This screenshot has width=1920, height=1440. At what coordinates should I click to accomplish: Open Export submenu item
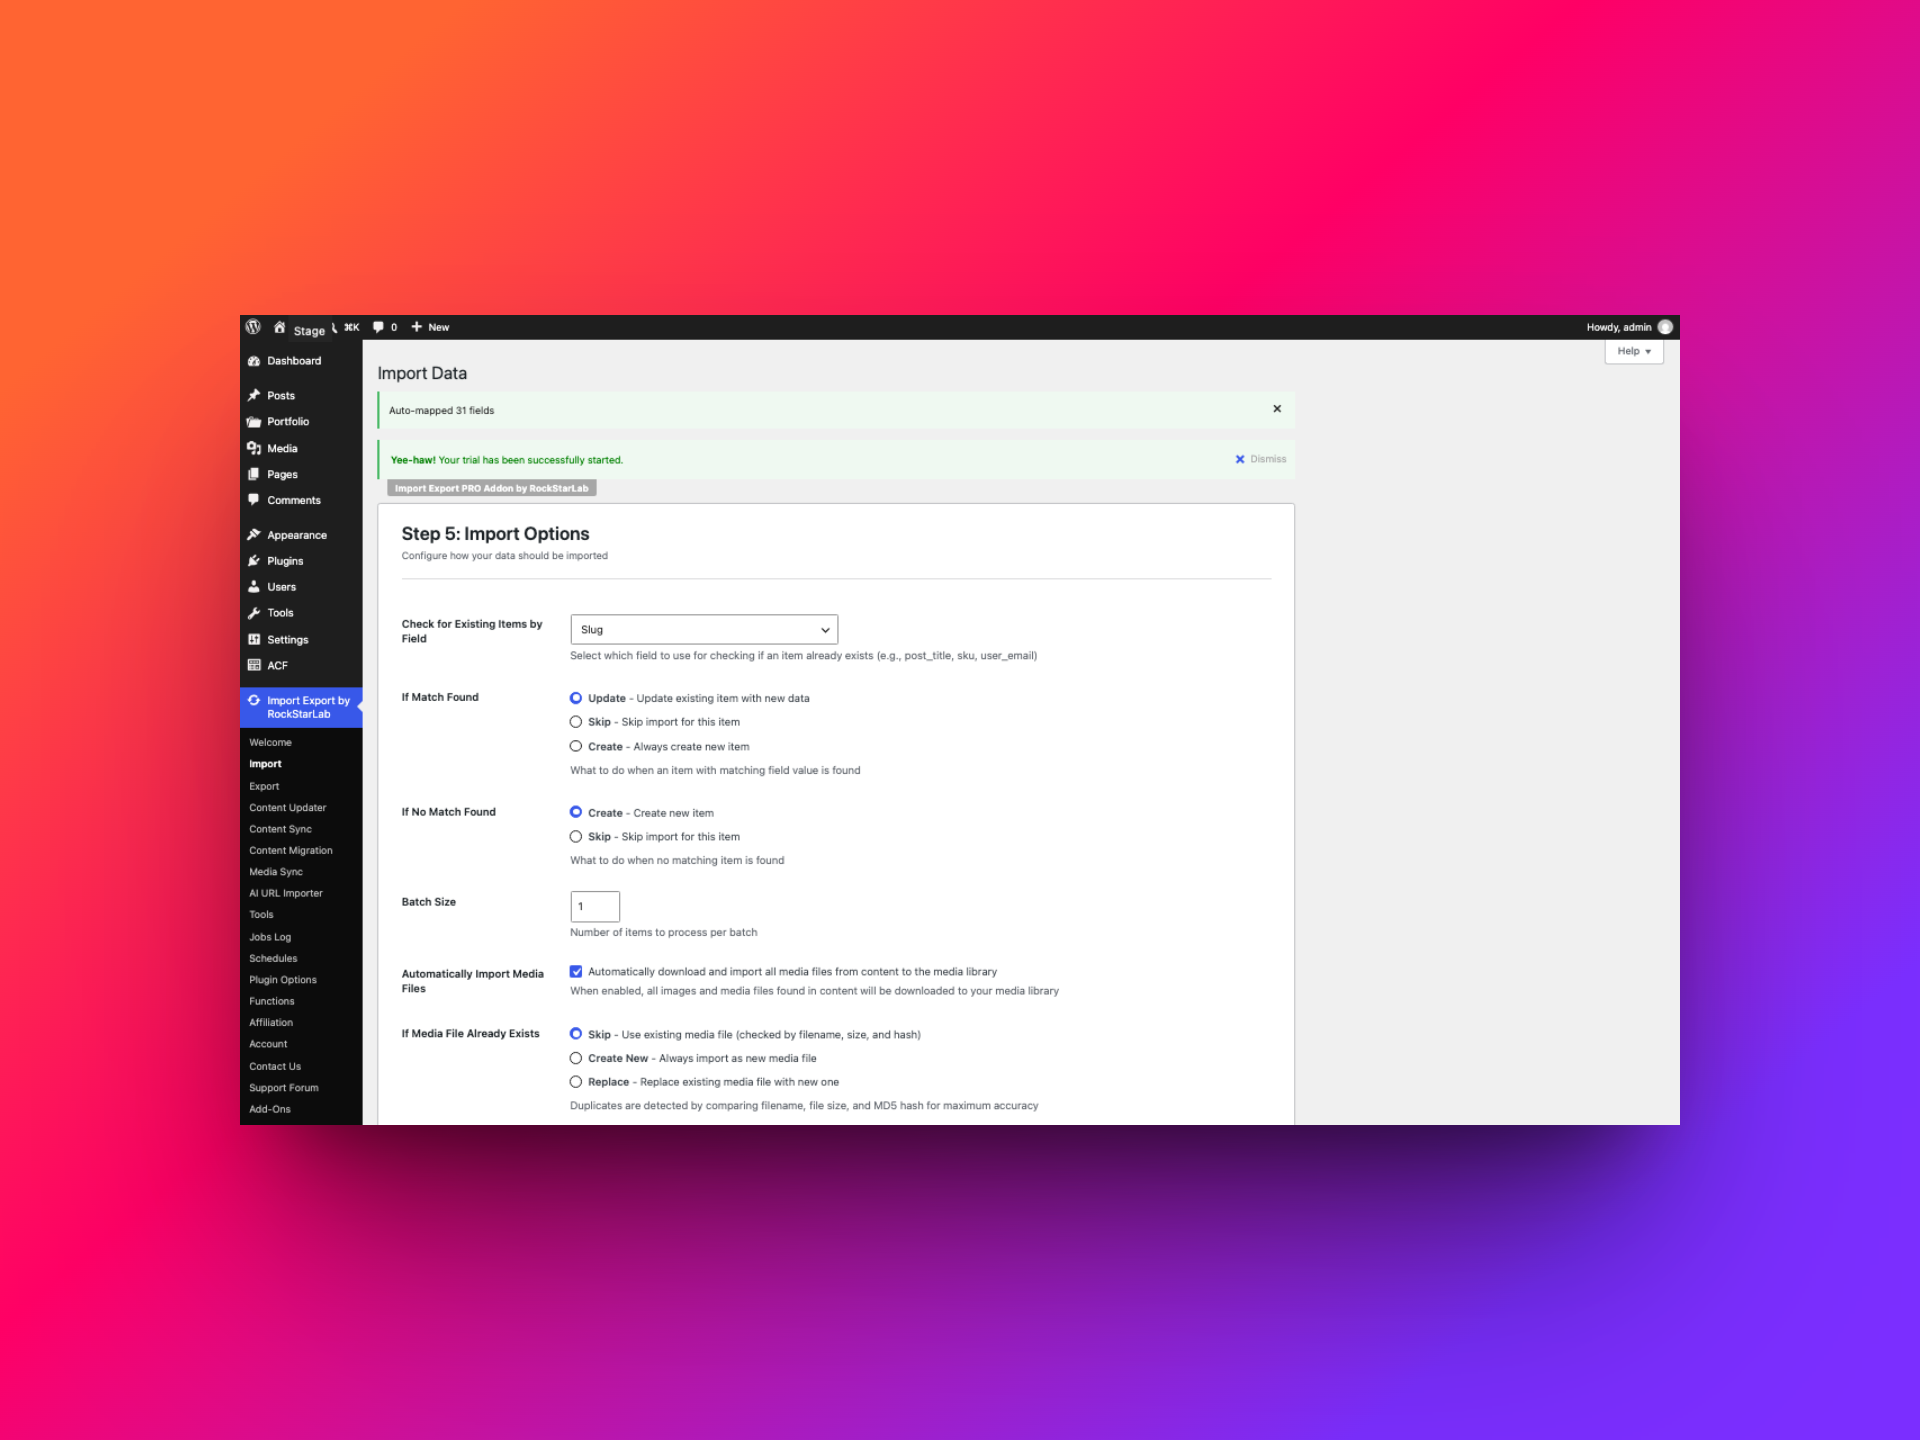pyautogui.click(x=264, y=786)
